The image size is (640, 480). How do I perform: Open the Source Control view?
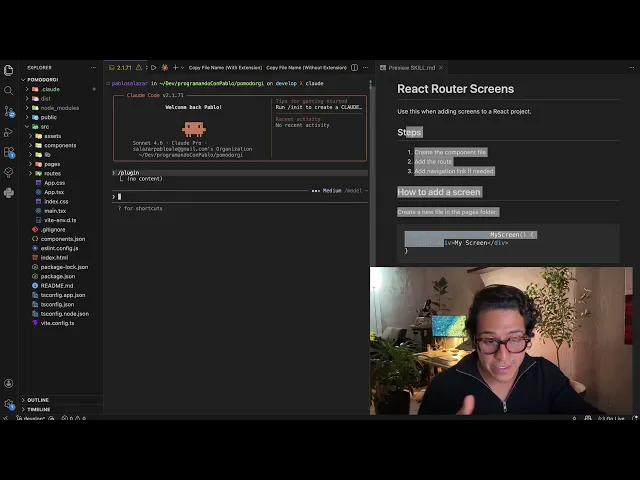[x=9, y=111]
